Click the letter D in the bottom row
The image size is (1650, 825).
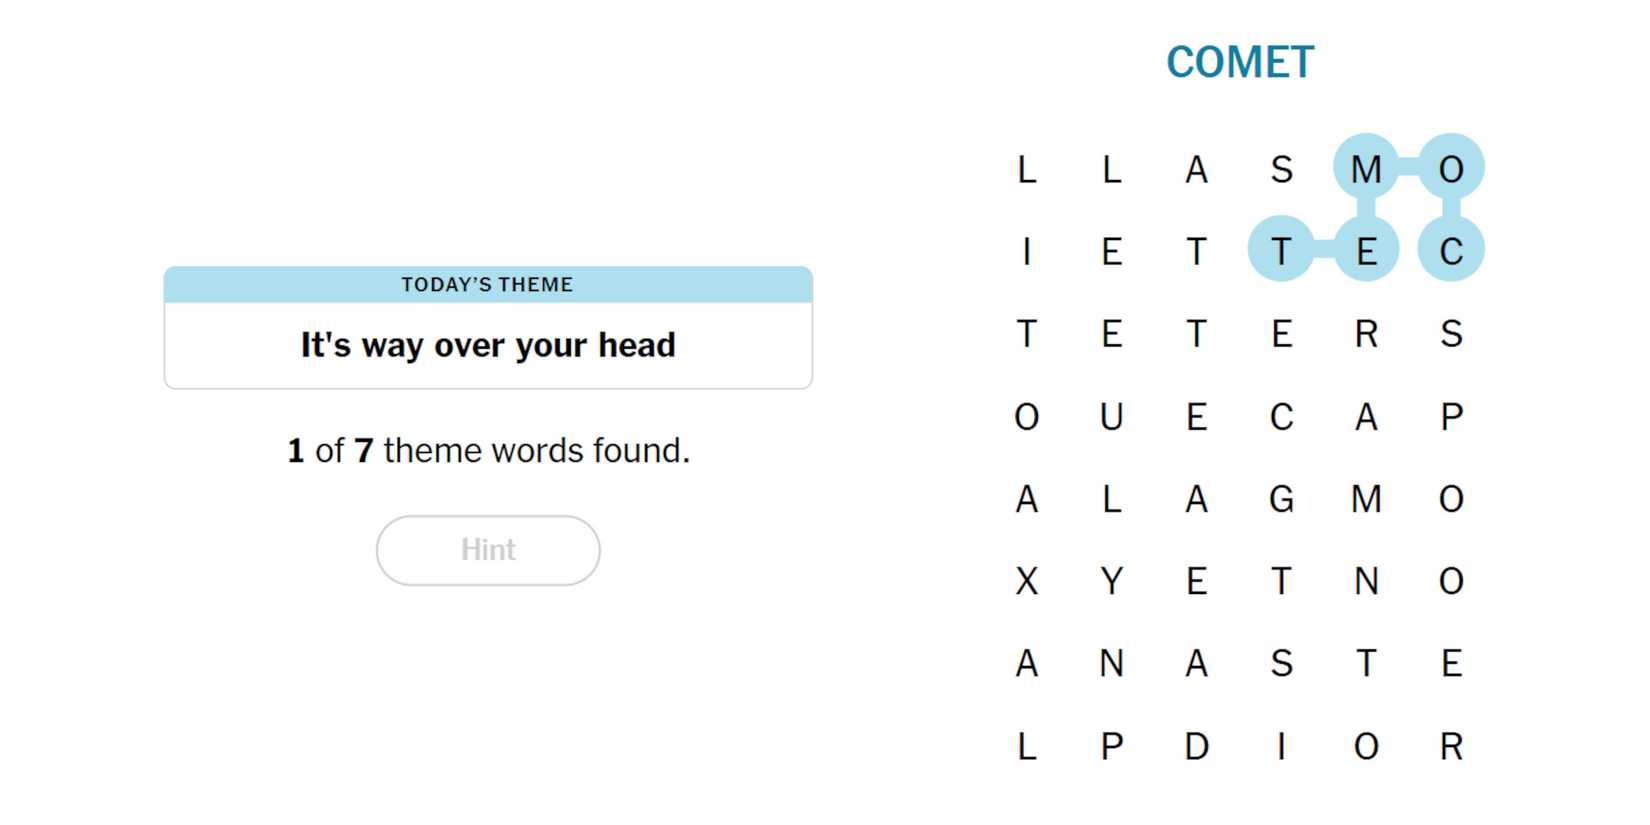pos(1196,745)
